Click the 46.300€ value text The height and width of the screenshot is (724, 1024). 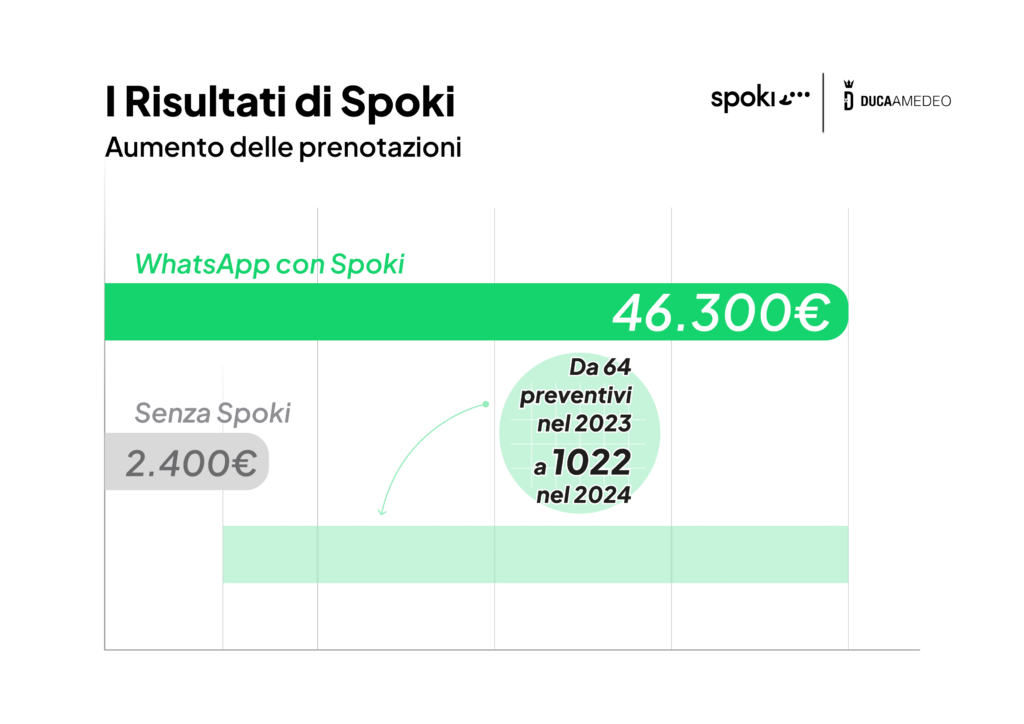coord(722,313)
